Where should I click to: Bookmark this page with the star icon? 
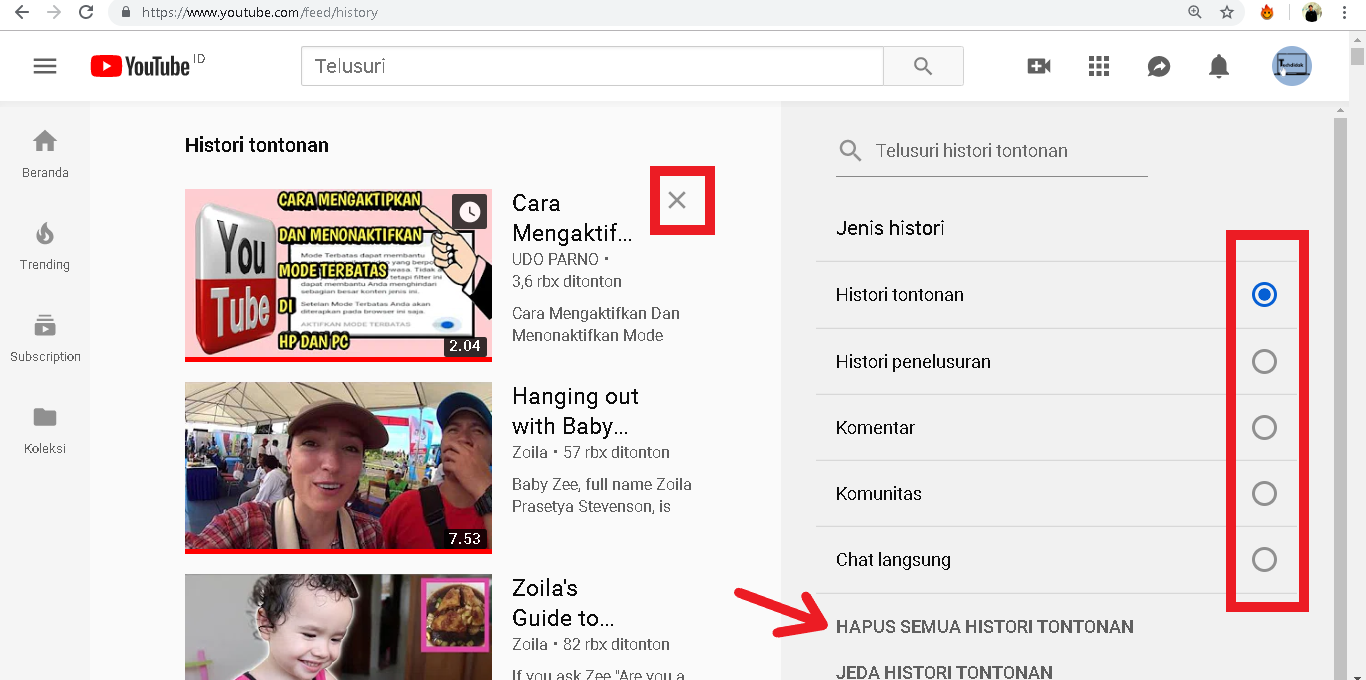1227,12
